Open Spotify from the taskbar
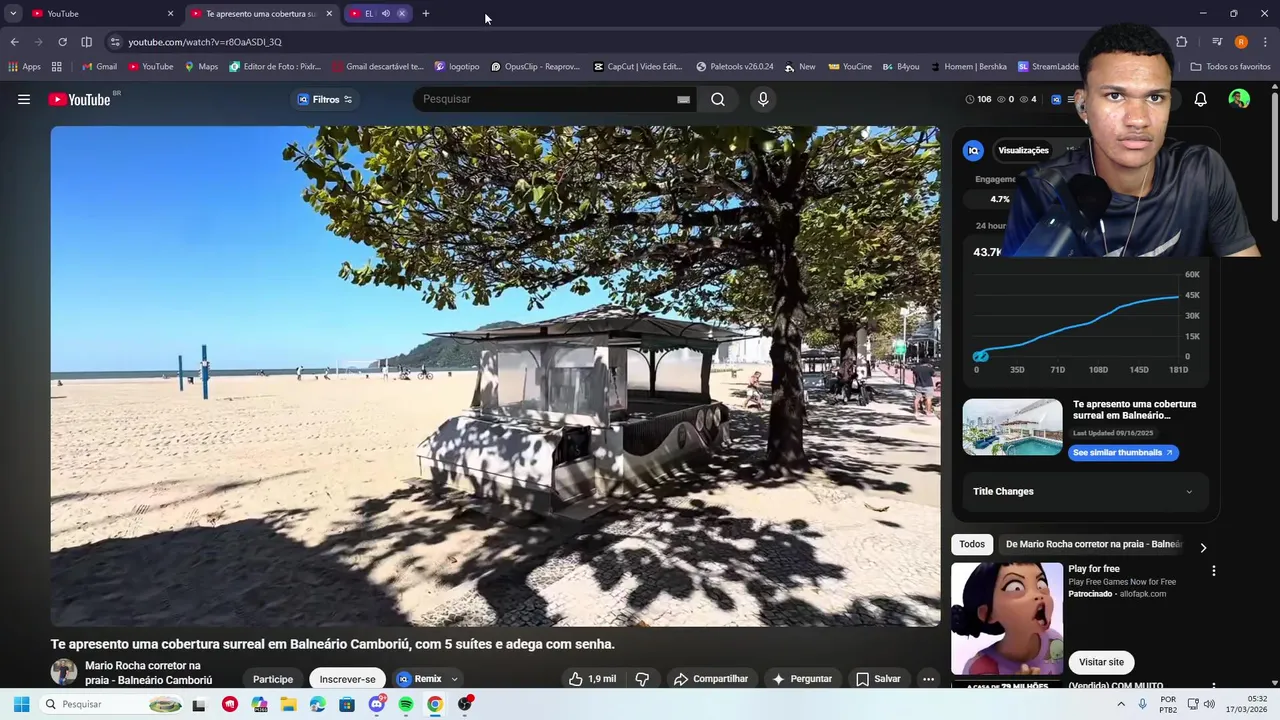Image resolution: width=1280 pixels, height=720 pixels. [406, 704]
